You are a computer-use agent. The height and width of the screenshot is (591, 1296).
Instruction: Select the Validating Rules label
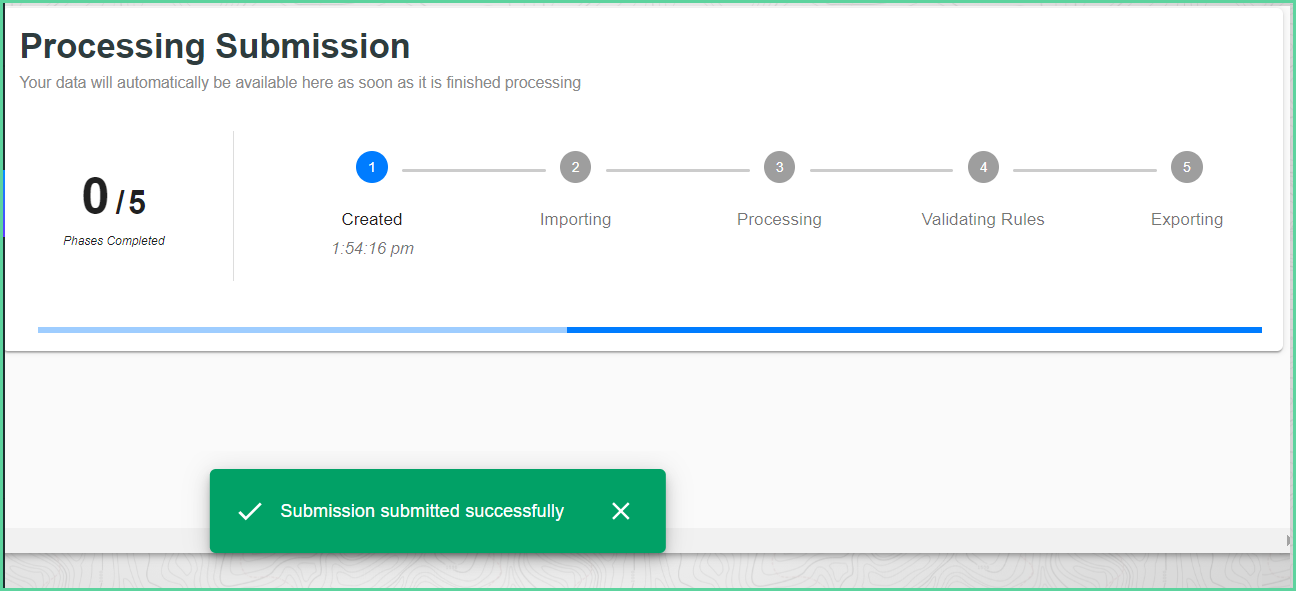[983, 219]
